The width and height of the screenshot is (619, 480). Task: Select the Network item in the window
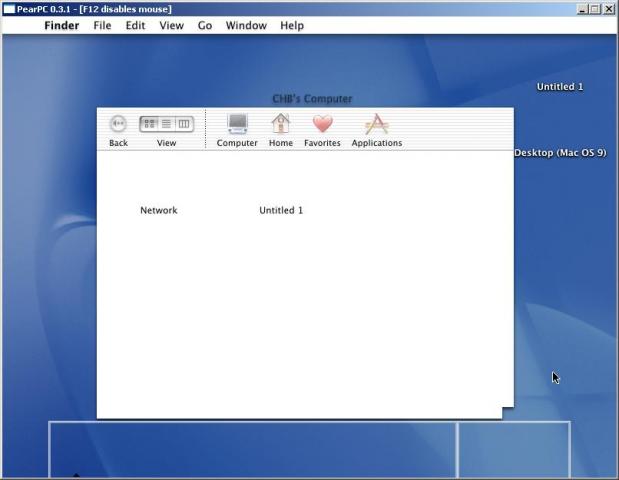tap(159, 210)
